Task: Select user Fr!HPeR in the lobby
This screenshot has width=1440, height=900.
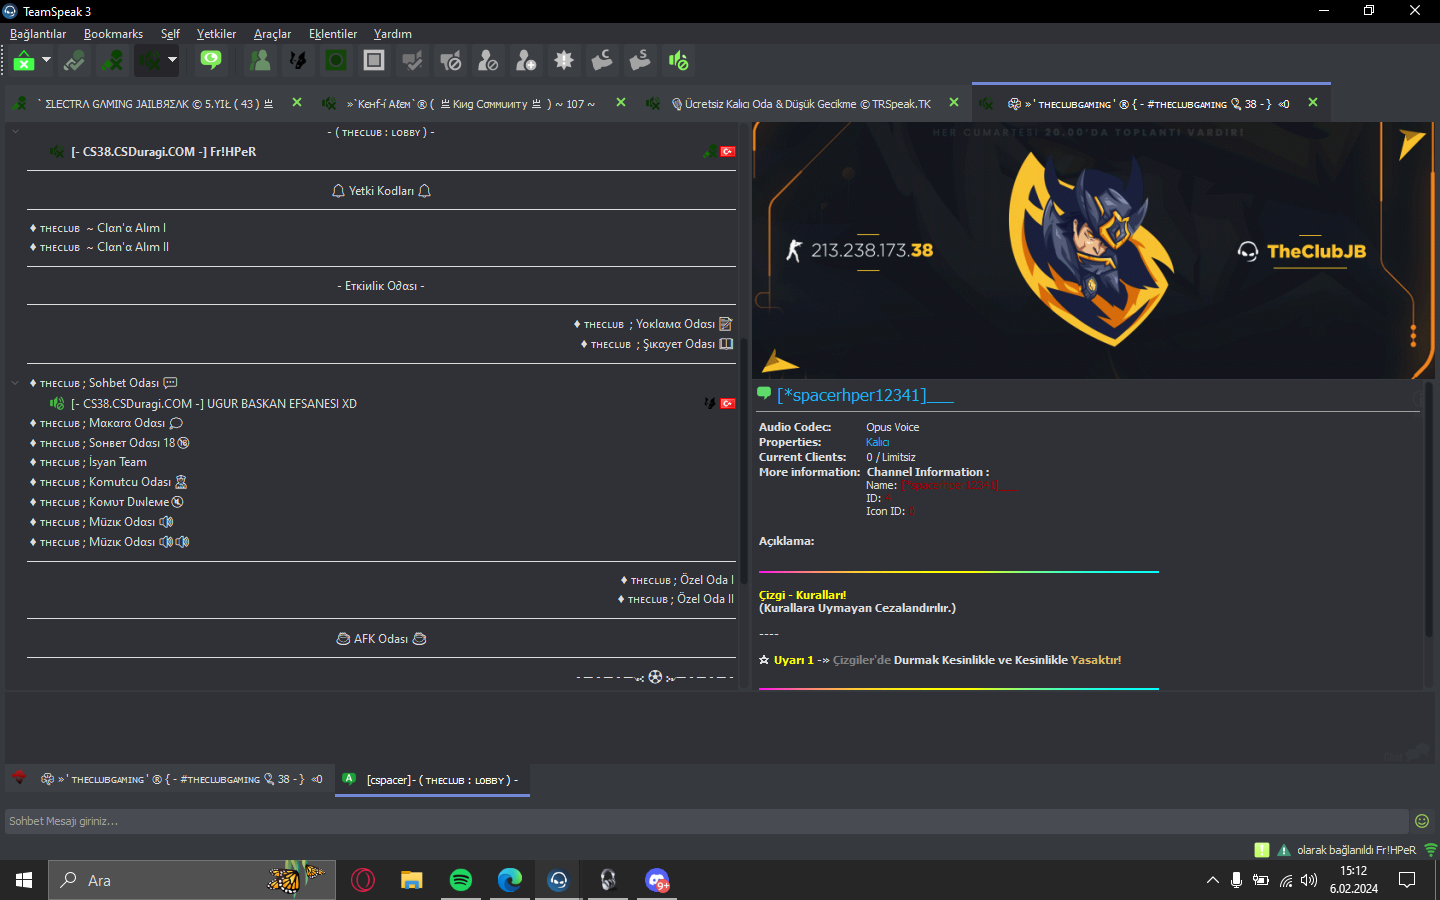Action: tap(163, 152)
